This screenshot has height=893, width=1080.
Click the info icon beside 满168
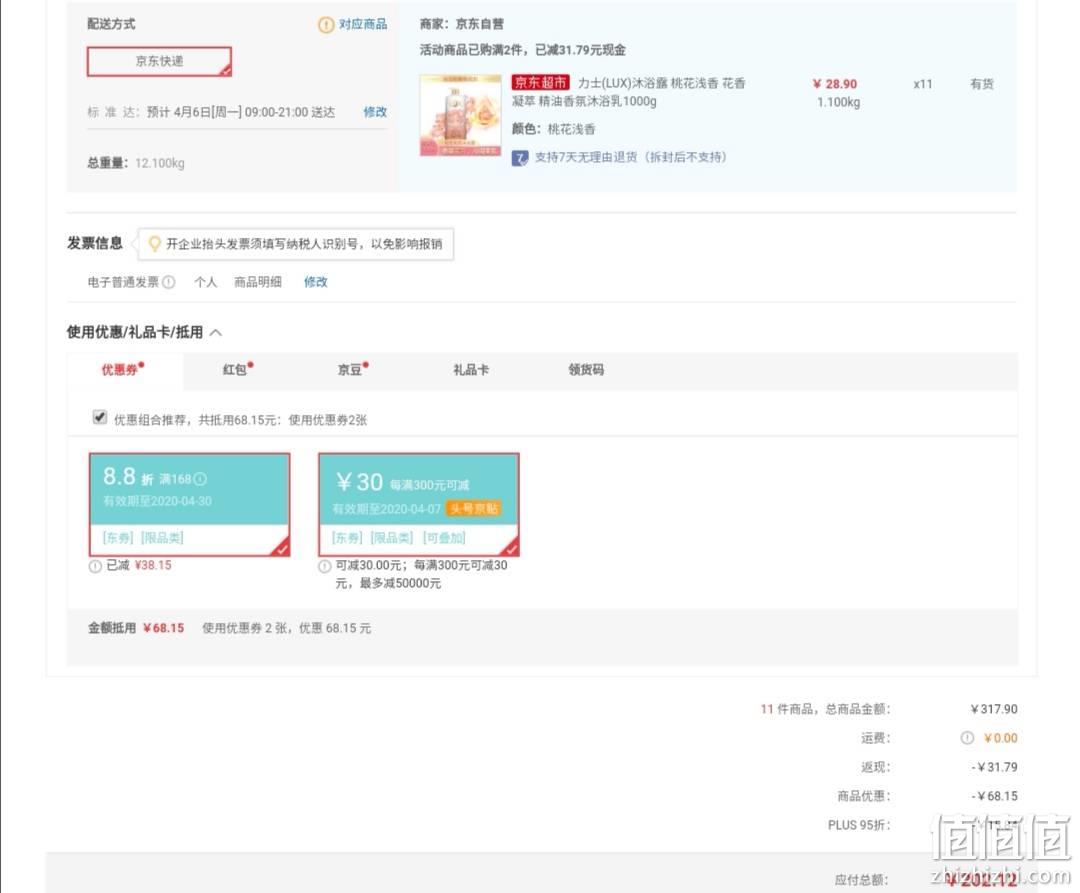coord(200,479)
